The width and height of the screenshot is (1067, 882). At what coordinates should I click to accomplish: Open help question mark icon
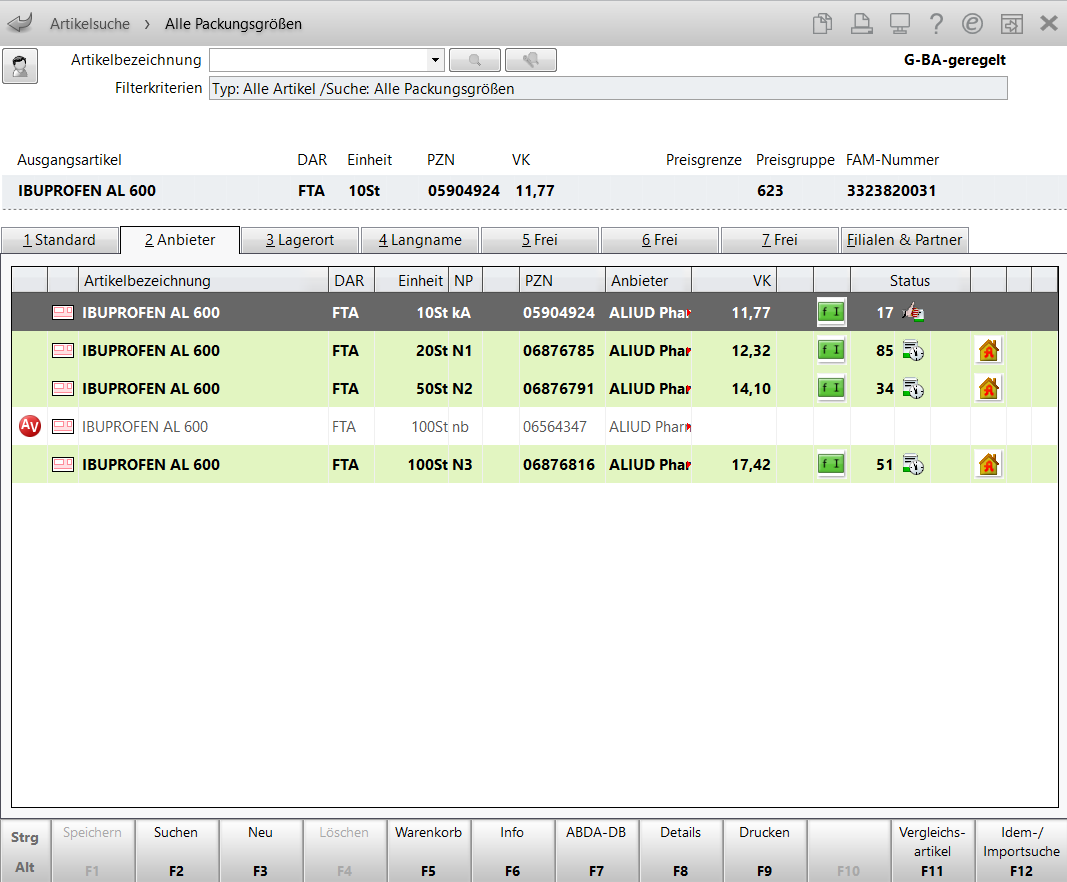click(936, 24)
